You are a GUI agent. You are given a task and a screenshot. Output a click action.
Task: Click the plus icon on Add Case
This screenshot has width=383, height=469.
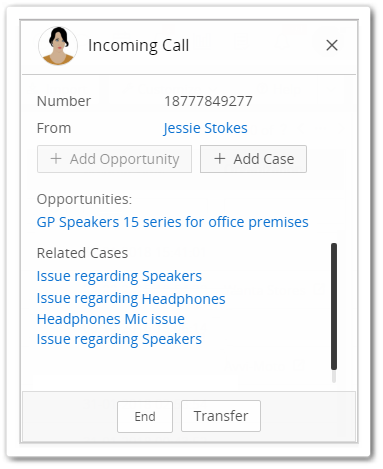(x=220, y=159)
